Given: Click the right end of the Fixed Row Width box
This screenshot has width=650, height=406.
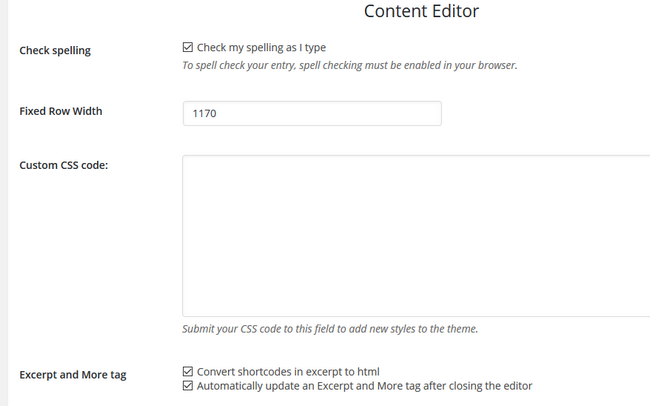Looking at the screenshot, I should 437,113.
